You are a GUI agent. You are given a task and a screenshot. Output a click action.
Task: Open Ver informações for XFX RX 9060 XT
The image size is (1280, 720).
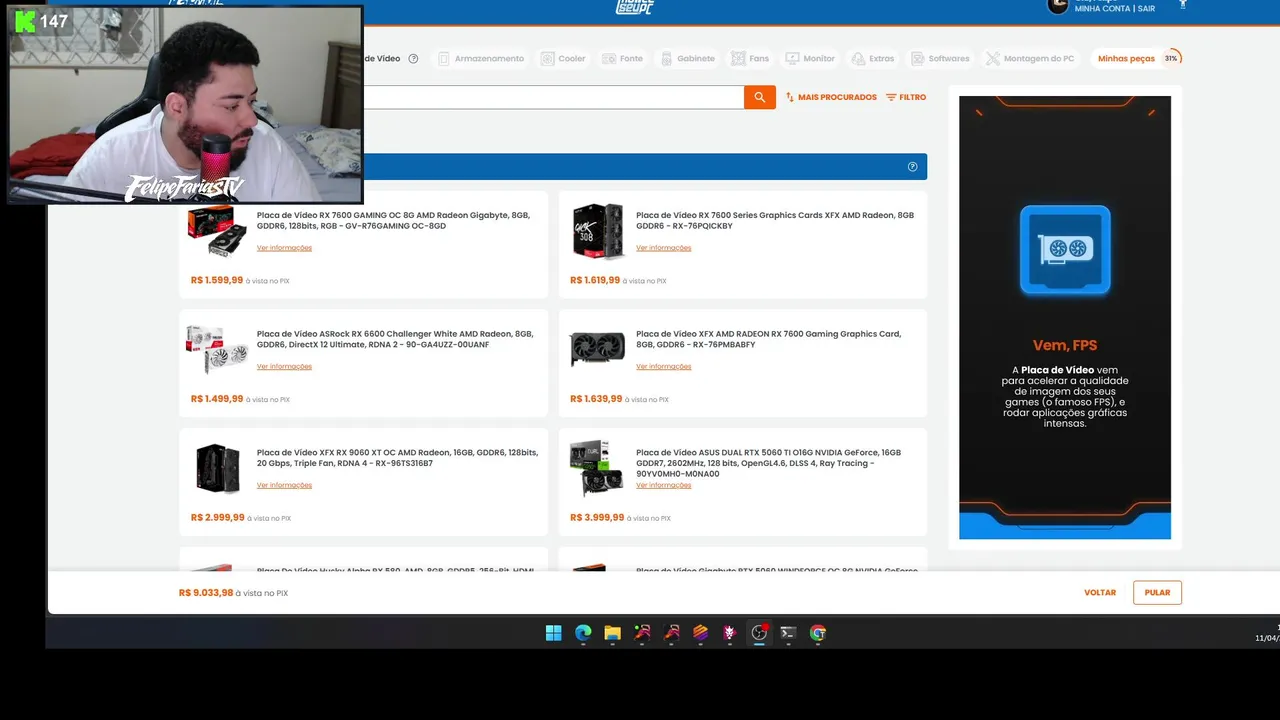pos(284,486)
